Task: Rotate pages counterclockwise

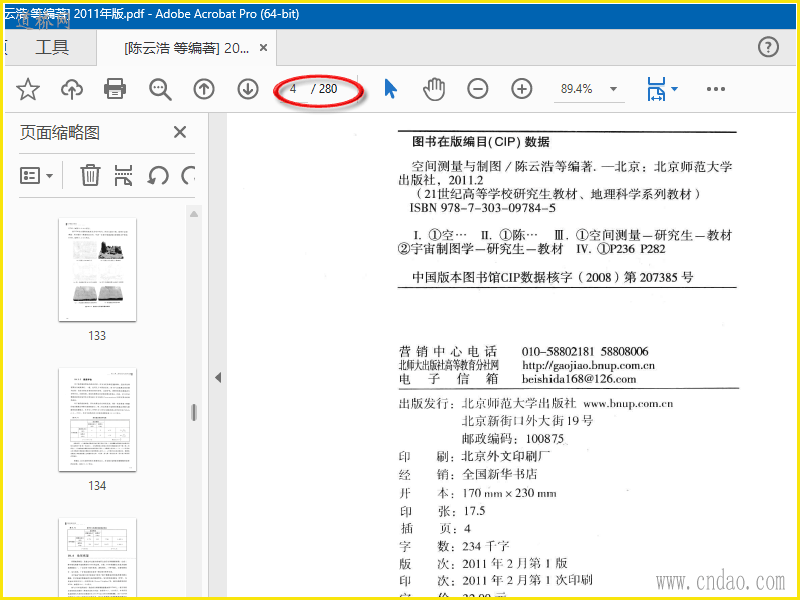Action: click(158, 176)
